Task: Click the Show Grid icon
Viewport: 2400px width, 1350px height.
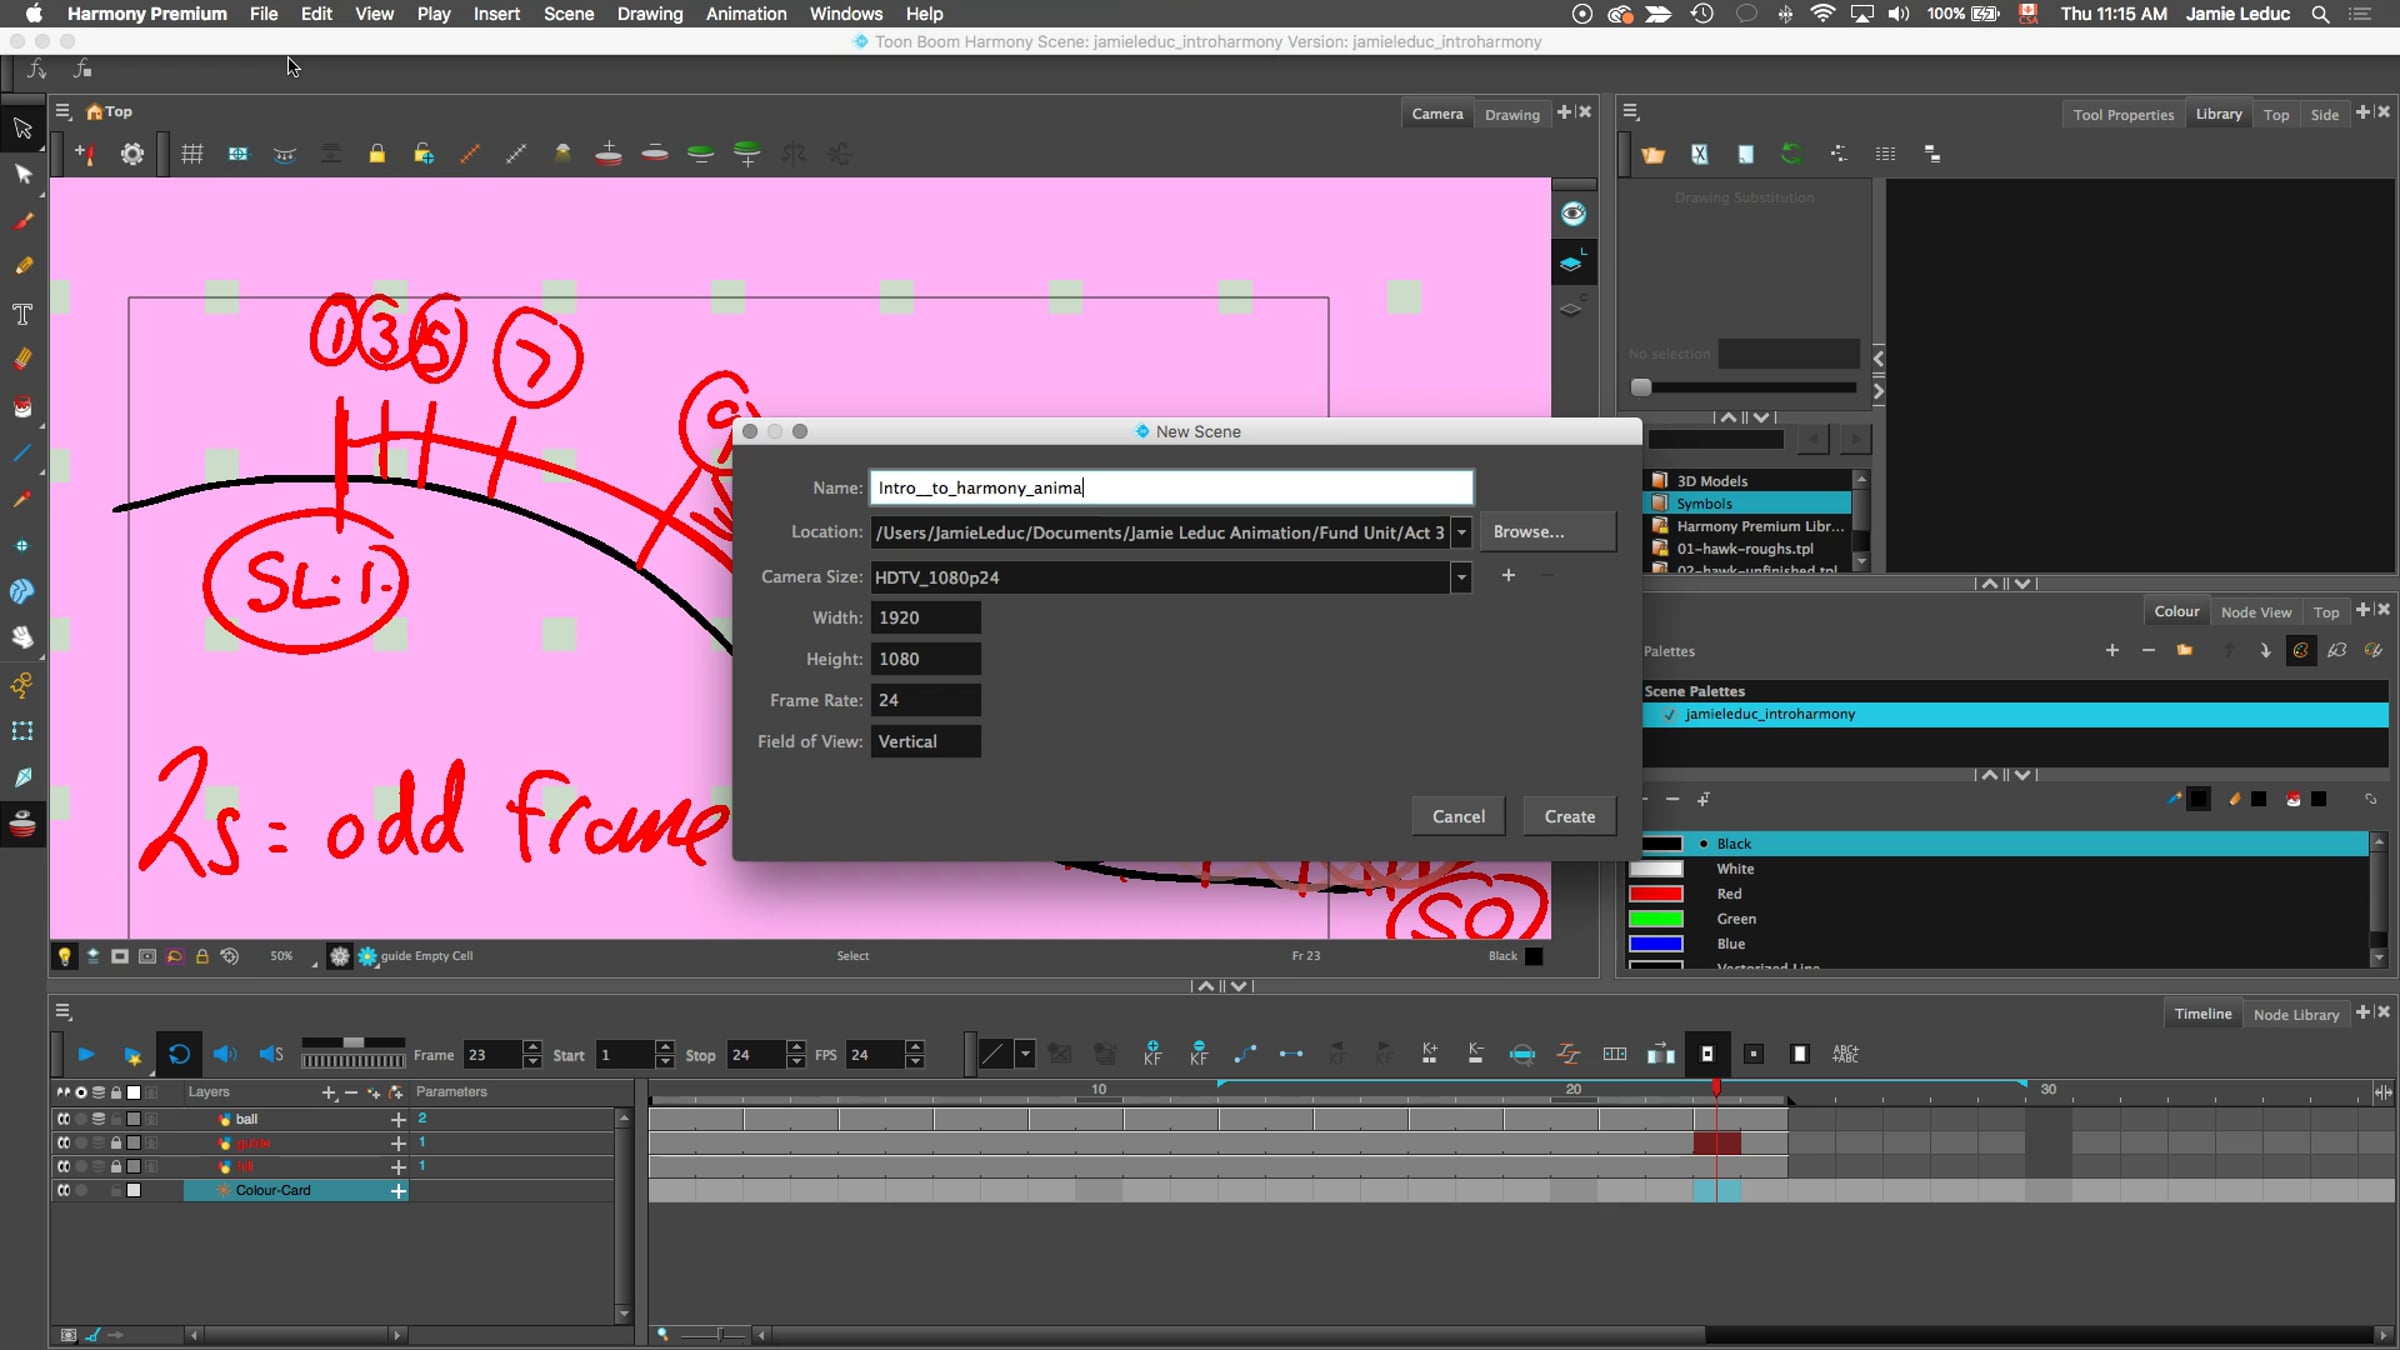Action: coord(192,154)
